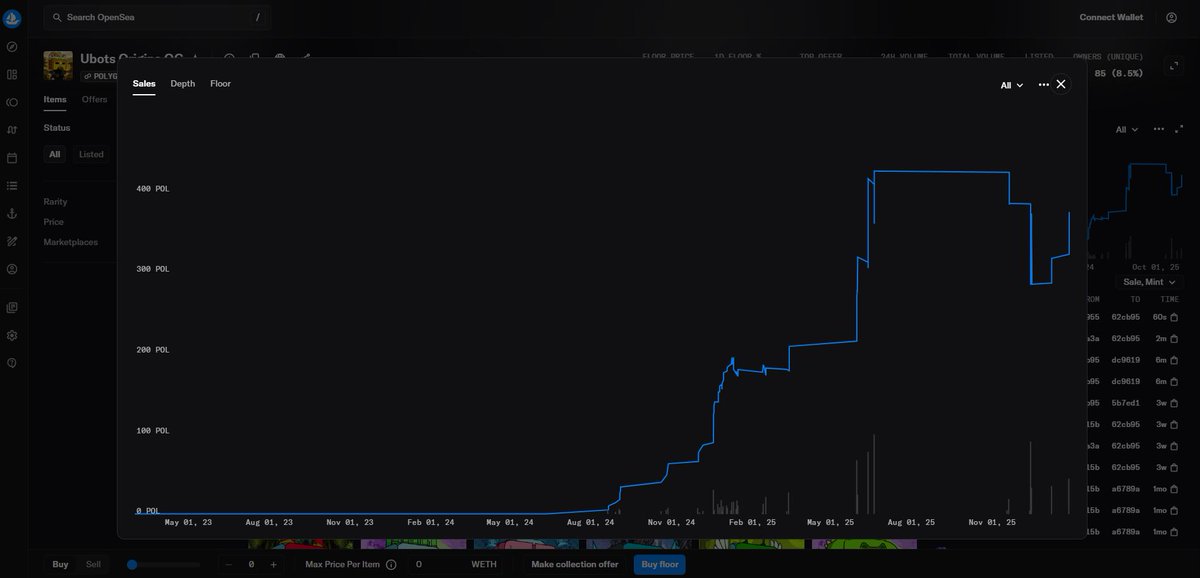Click the Make collection offer button
Viewport: 1200px width, 578px height.
click(575, 565)
